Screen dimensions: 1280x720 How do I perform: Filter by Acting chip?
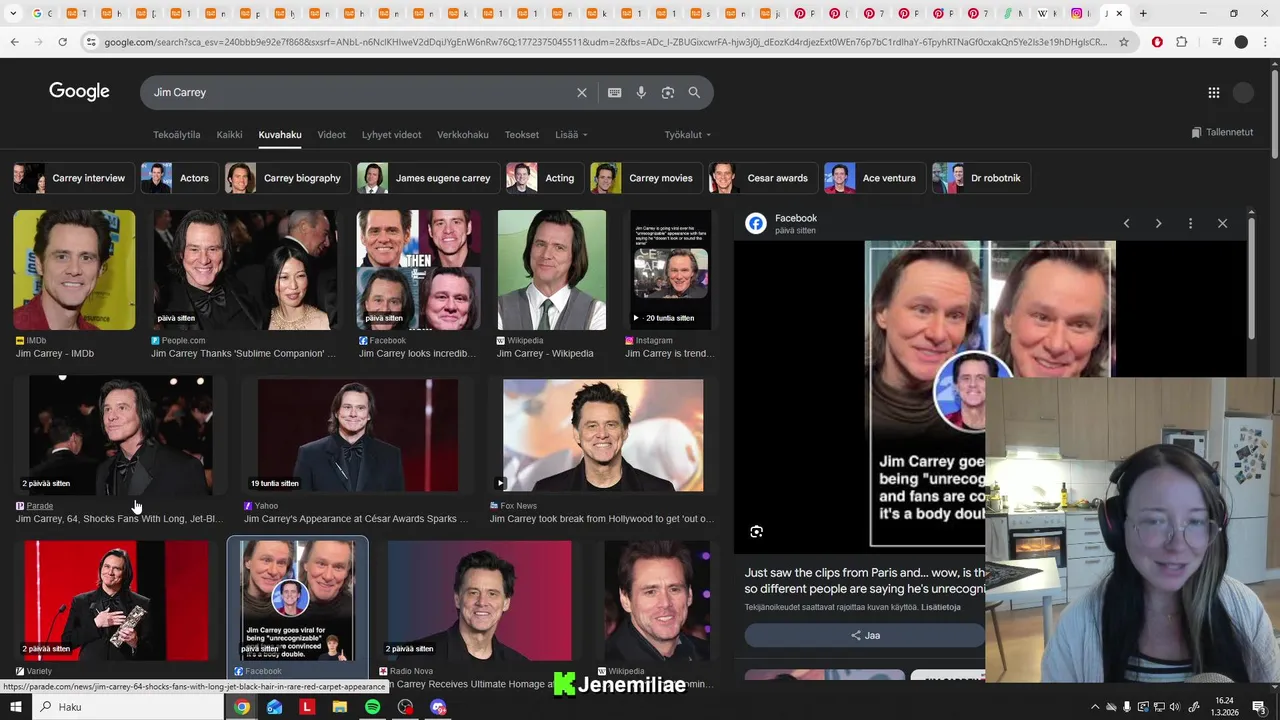(x=544, y=178)
